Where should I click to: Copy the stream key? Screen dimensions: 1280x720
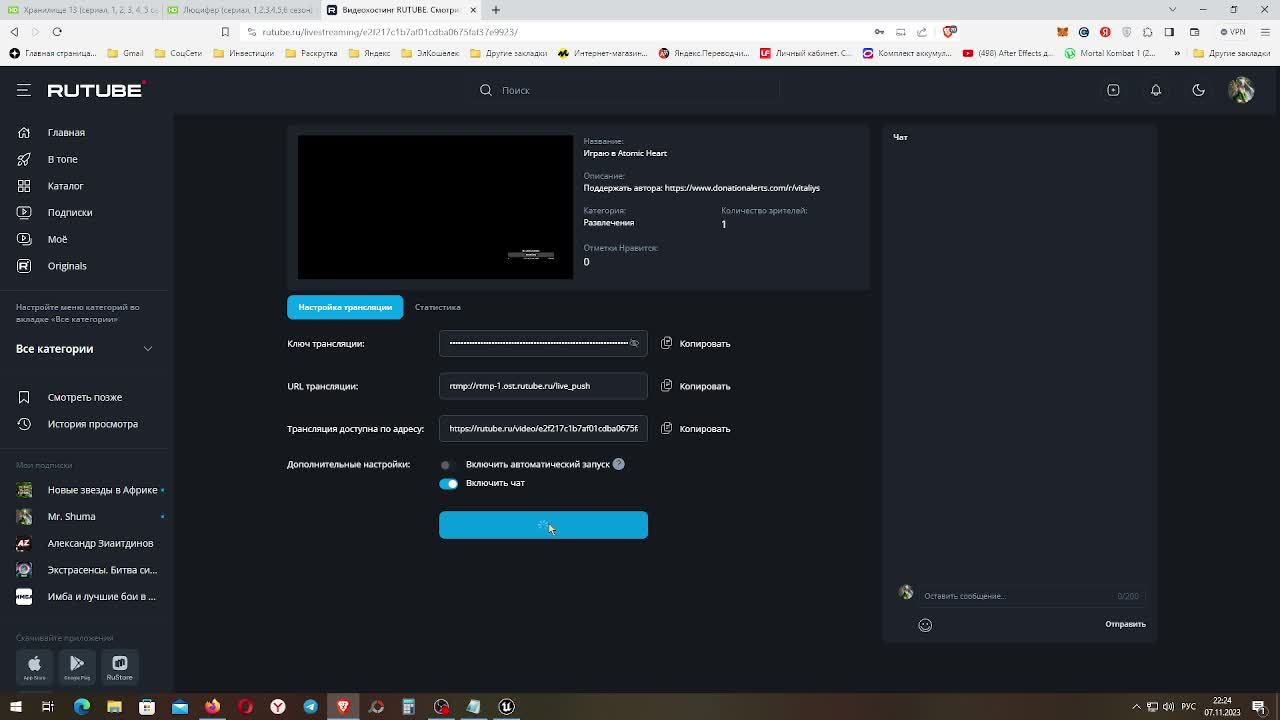pyautogui.click(x=696, y=344)
